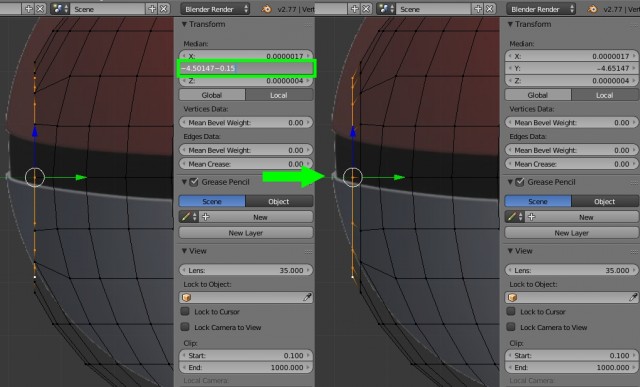Select the Scene tab under right Grease Pencil
The height and width of the screenshot is (387, 640).
tap(538, 201)
